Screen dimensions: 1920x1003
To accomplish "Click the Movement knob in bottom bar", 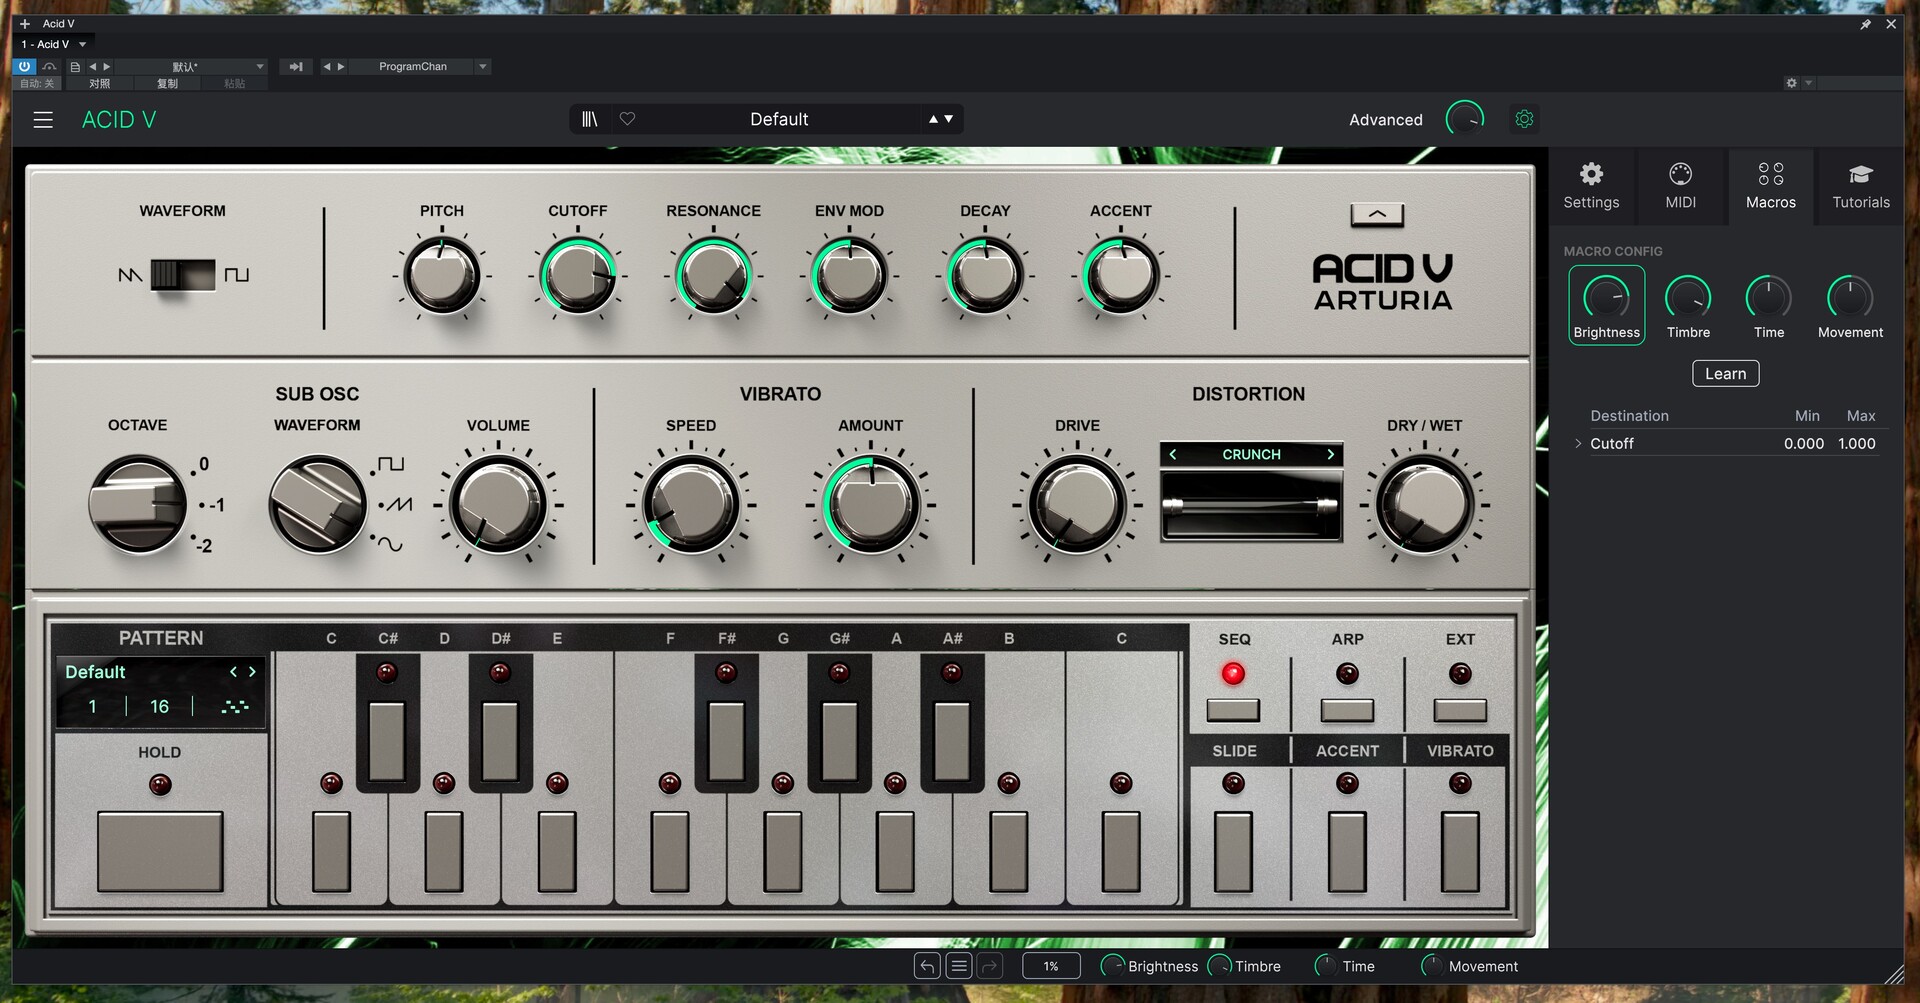I will click(x=1432, y=966).
